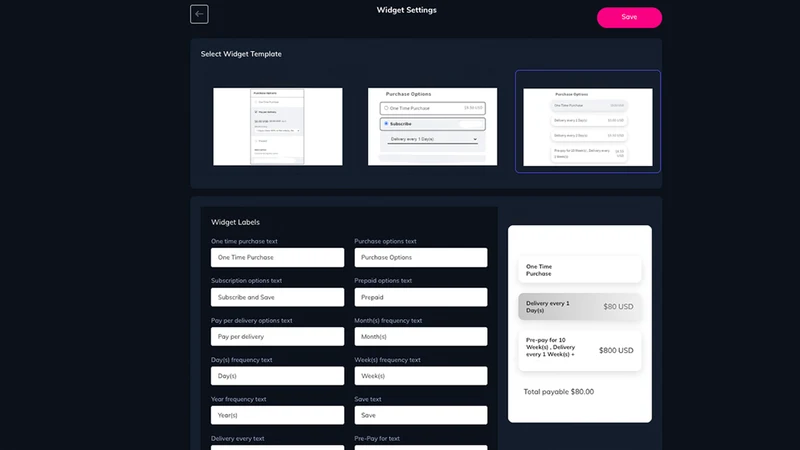Click the Widget Settings title
This screenshot has height=450, width=800.
(x=406, y=10)
